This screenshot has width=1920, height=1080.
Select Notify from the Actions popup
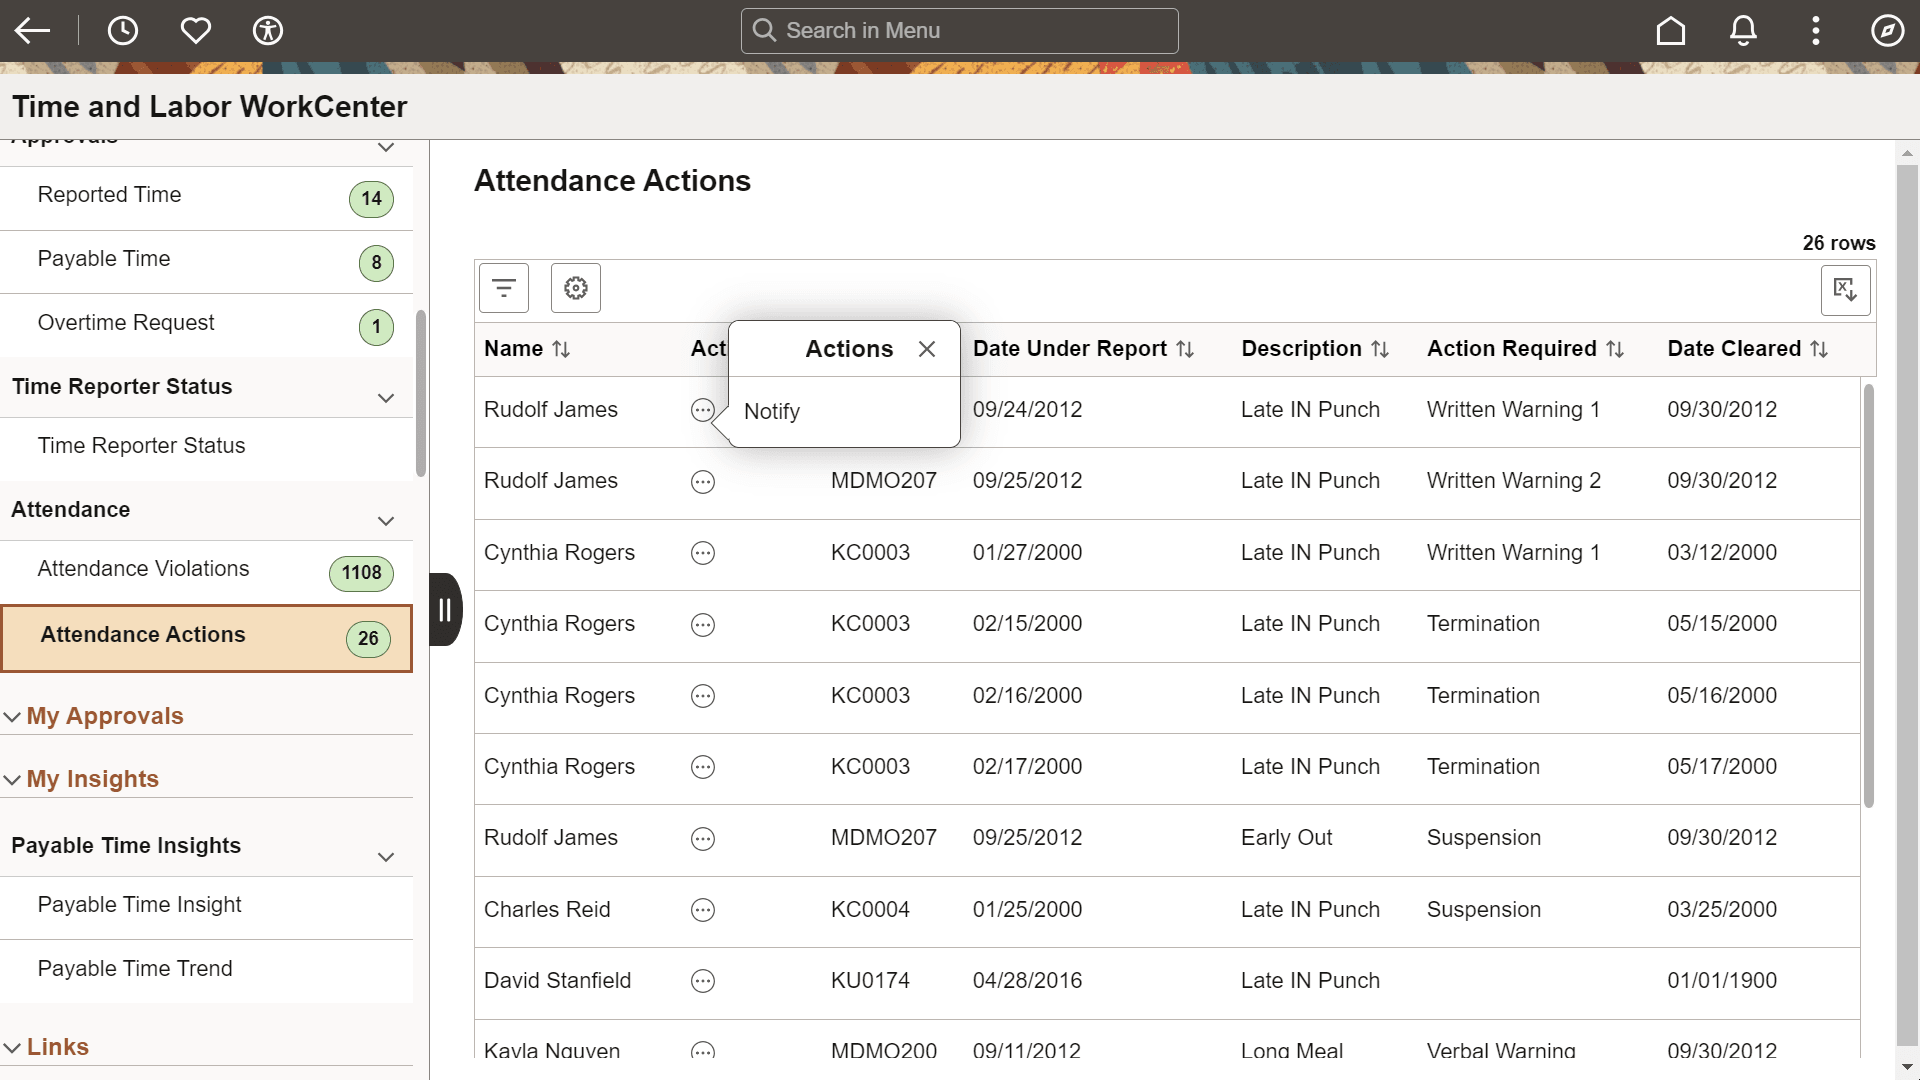771,411
